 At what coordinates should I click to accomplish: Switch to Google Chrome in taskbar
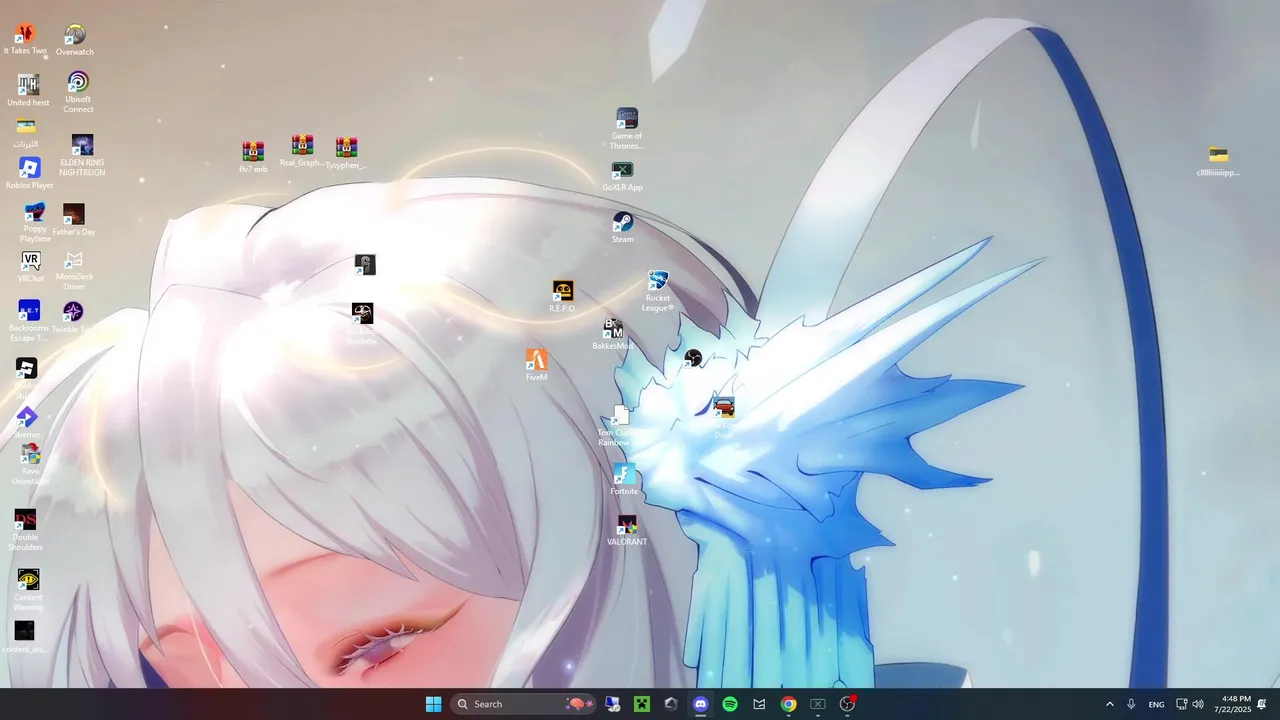click(789, 704)
